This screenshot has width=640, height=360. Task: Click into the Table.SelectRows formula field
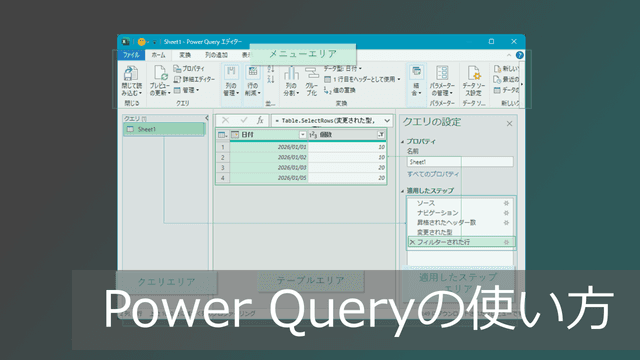point(327,120)
